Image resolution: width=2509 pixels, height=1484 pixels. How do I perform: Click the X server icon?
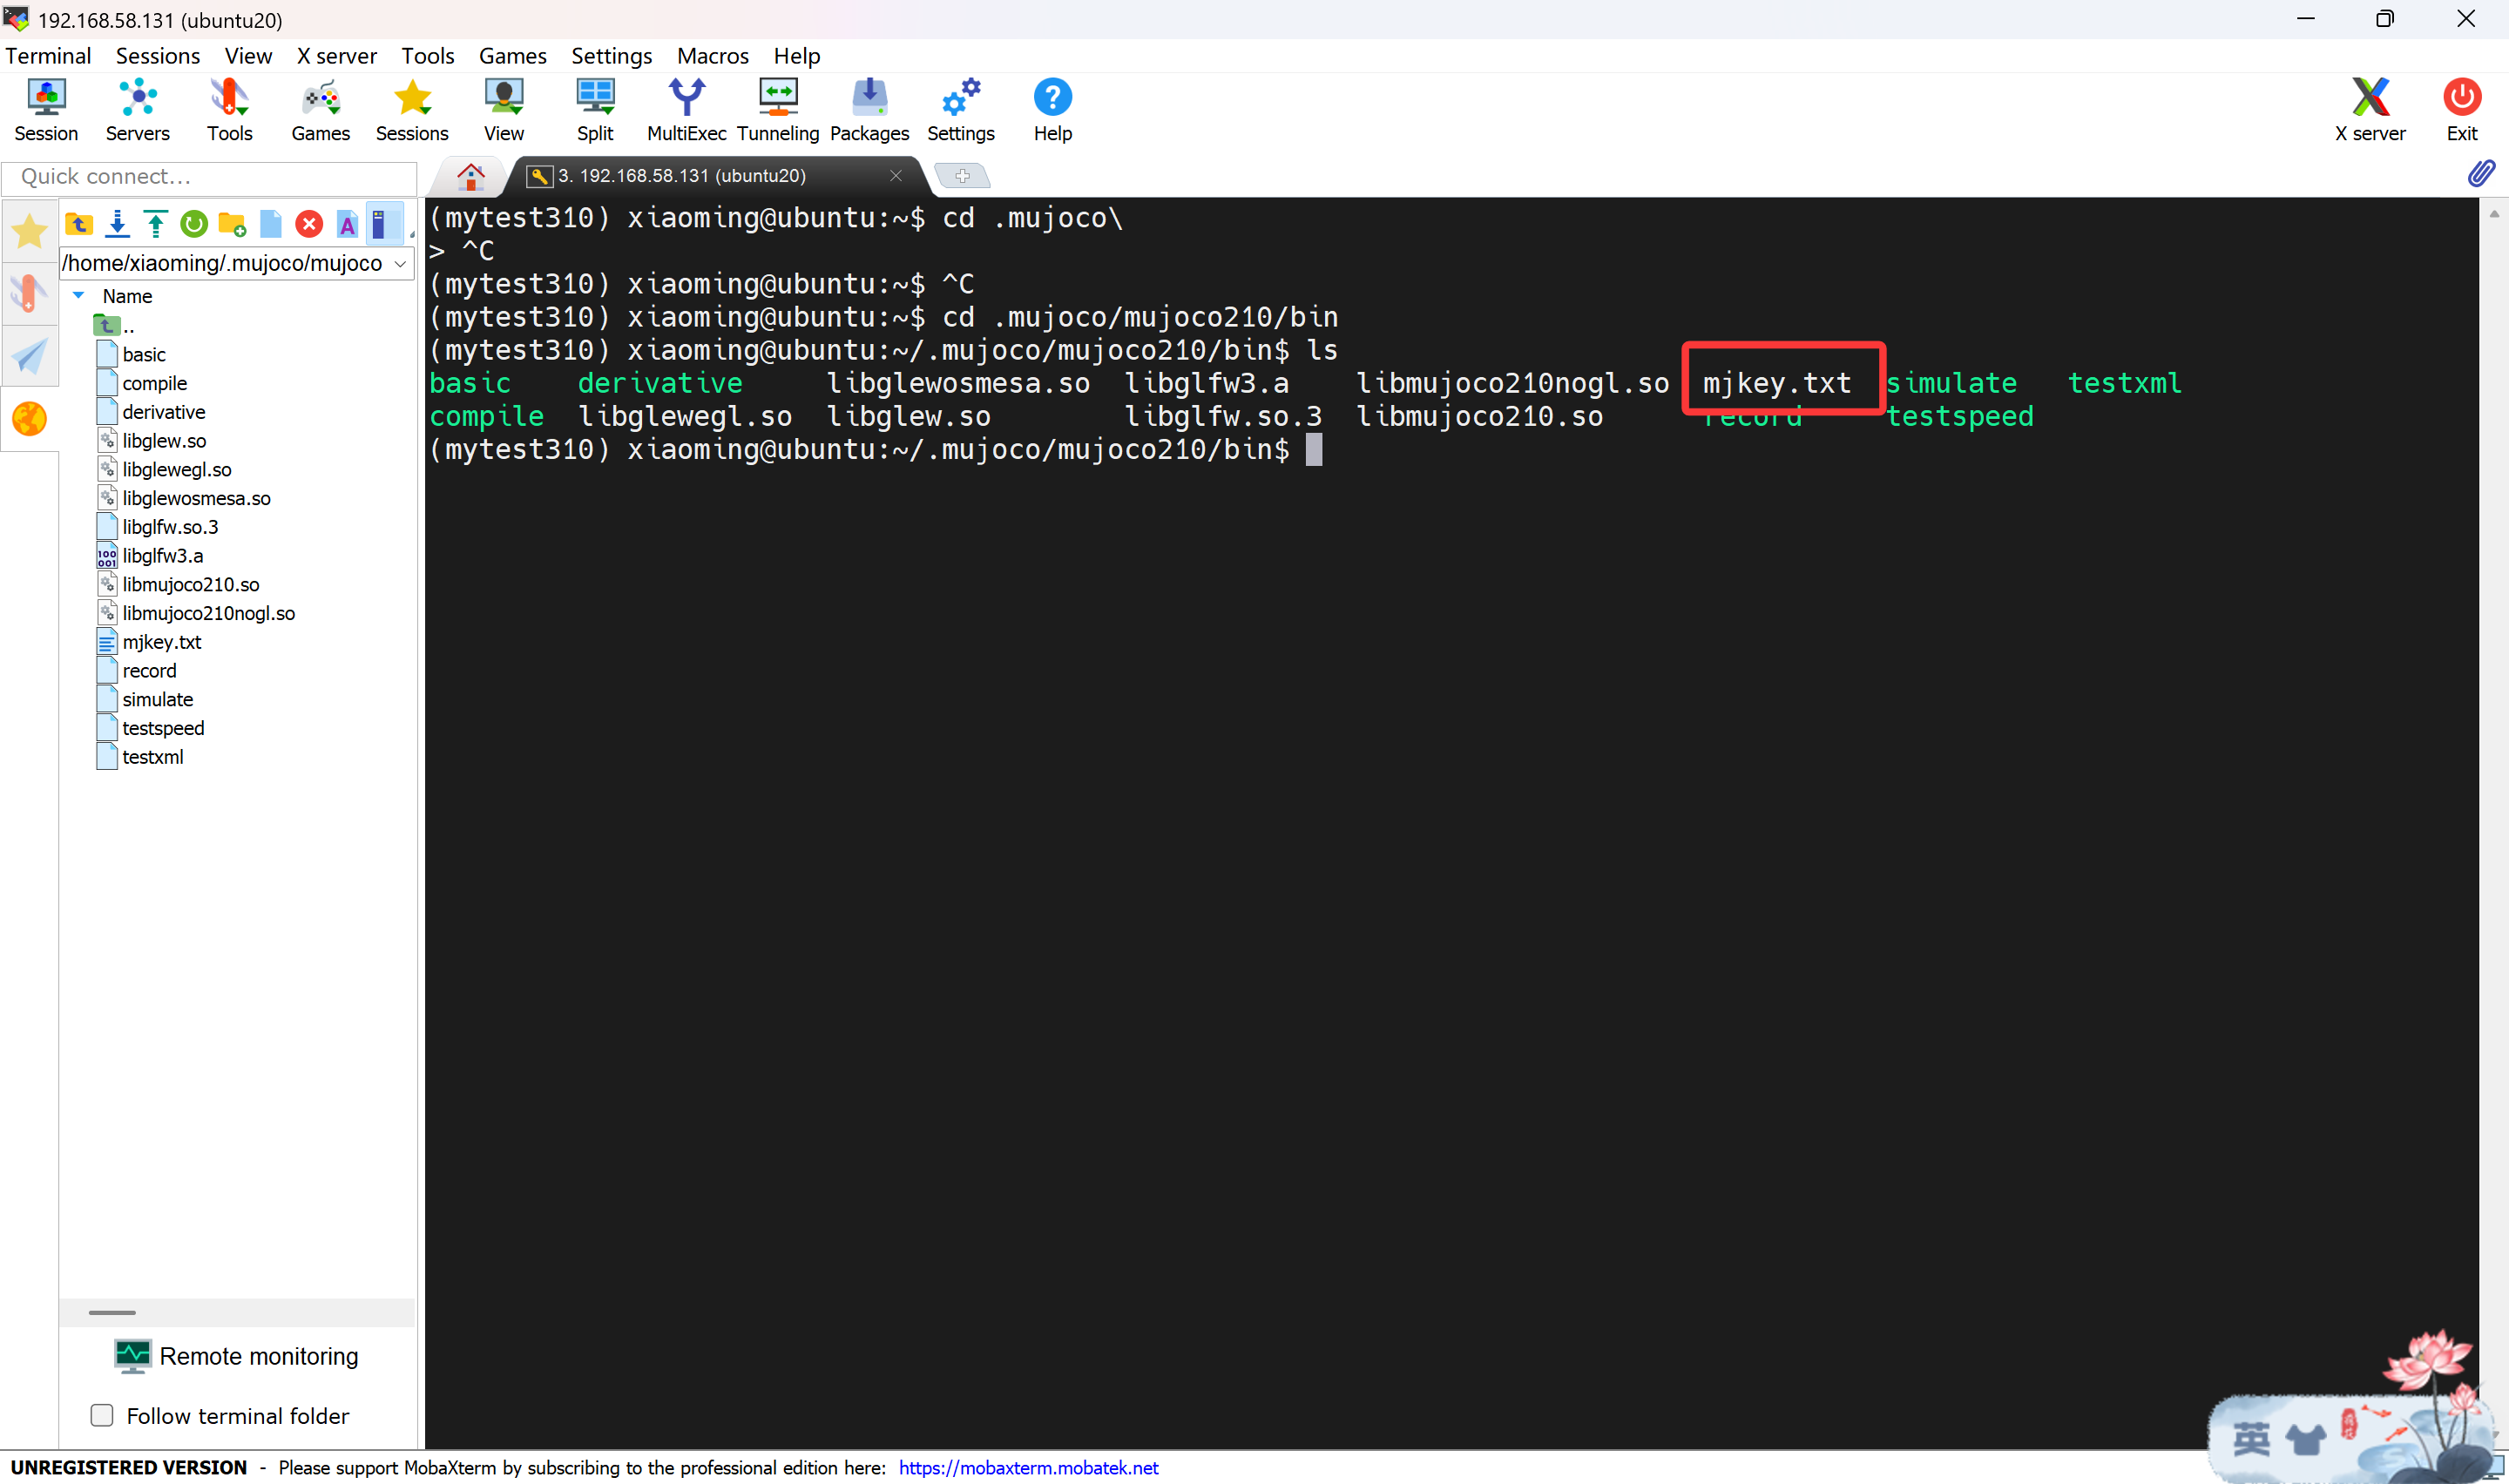[2369, 109]
